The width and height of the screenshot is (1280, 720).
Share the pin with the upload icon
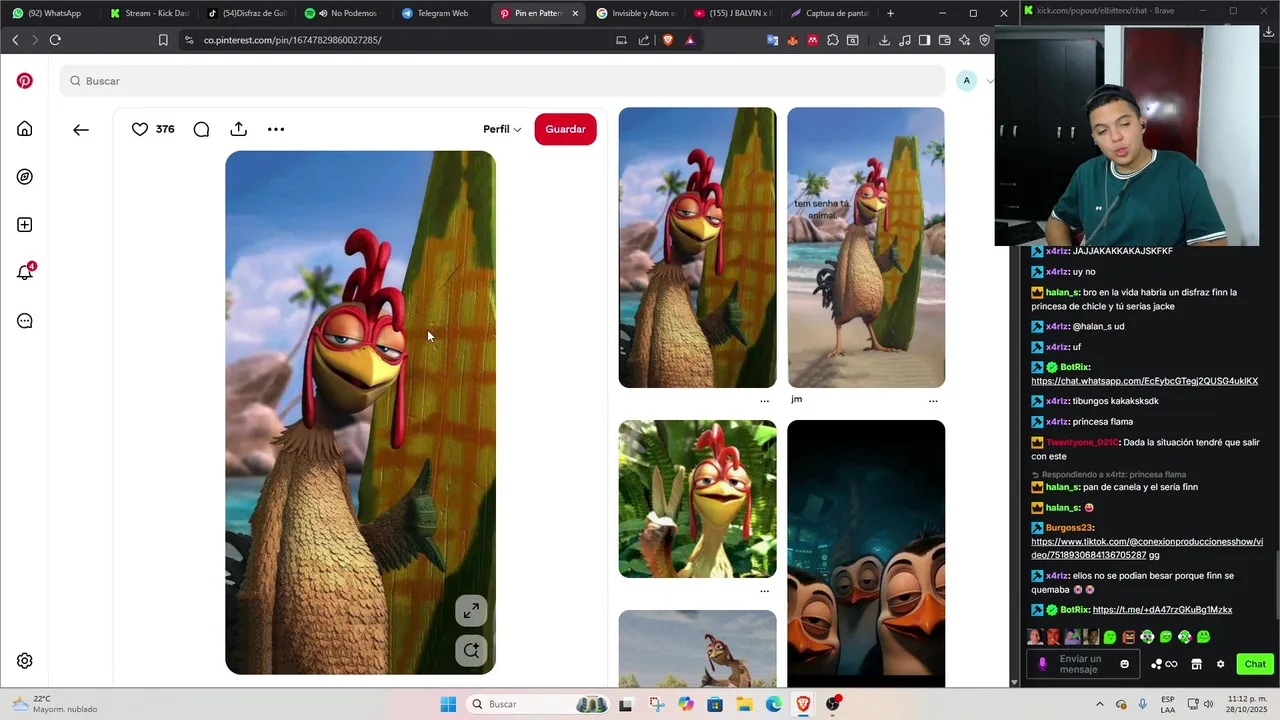[x=238, y=129]
